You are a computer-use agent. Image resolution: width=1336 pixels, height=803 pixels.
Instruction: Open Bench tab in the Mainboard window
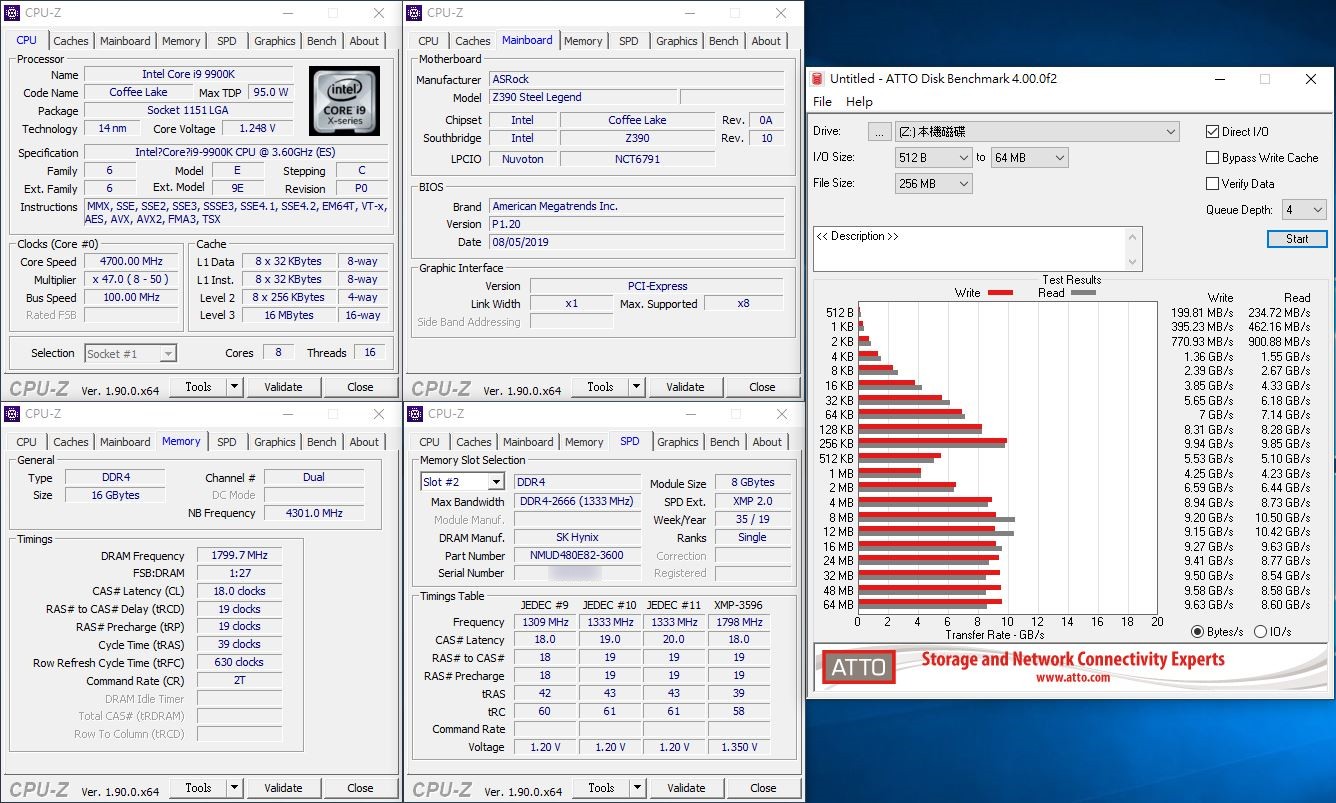(724, 41)
